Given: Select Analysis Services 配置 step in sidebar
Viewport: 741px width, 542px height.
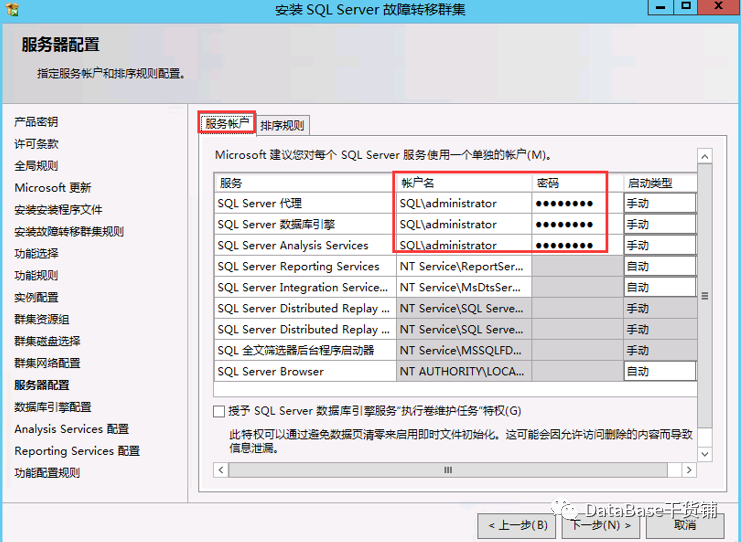Looking at the screenshot, I should coord(71,429).
